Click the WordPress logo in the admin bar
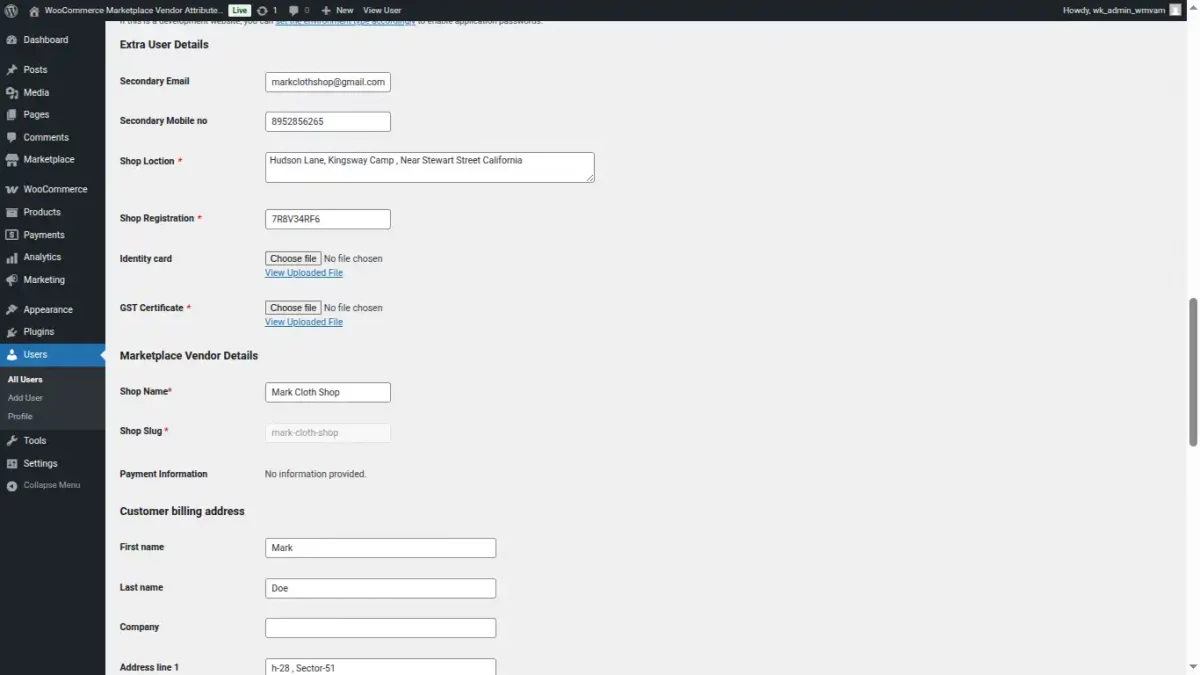Image resolution: width=1200 pixels, height=675 pixels. 11,10
